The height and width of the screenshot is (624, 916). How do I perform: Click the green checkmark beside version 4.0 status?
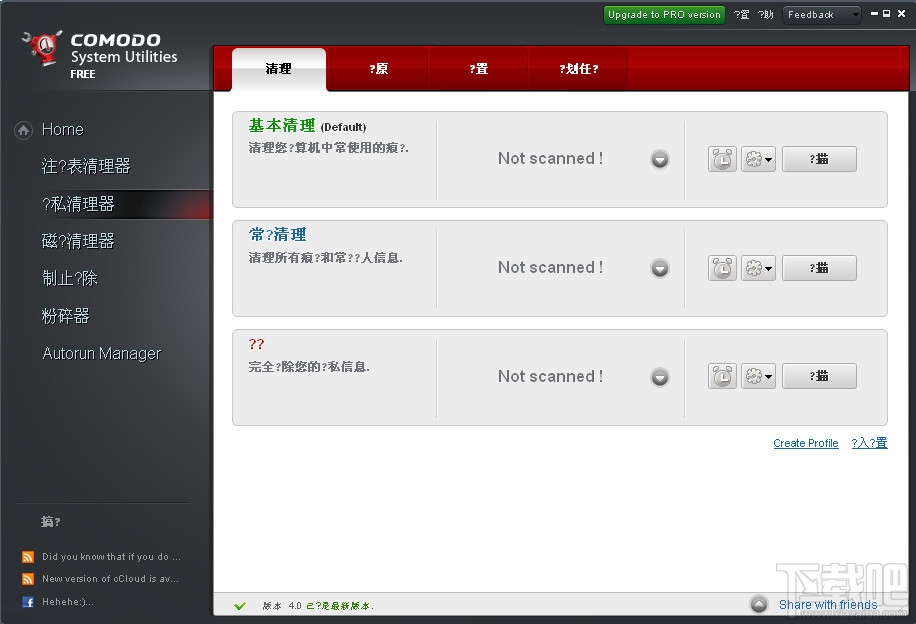tap(240, 604)
